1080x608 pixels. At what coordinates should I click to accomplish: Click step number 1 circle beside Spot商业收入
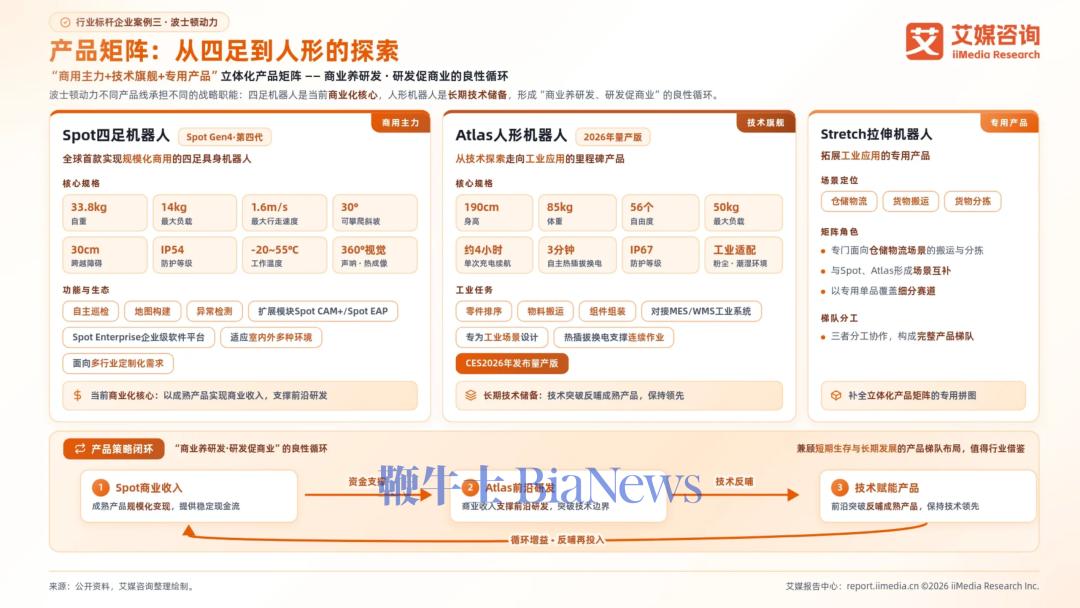coord(101,488)
